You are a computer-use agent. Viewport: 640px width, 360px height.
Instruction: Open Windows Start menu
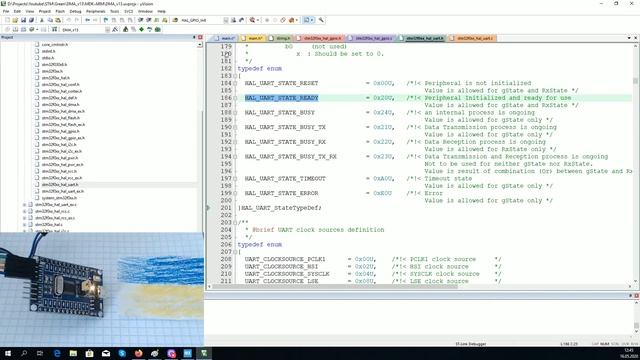pos(8,353)
